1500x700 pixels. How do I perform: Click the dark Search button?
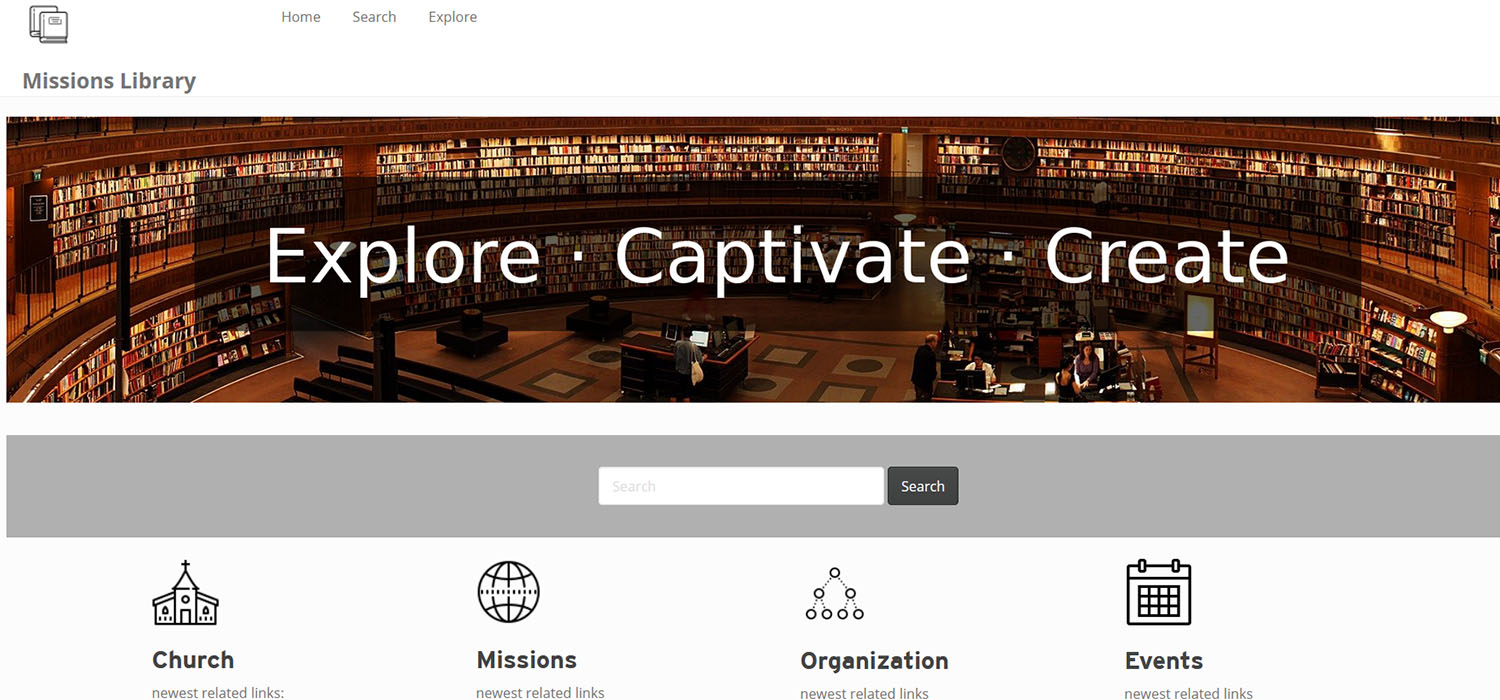point(923,486)
